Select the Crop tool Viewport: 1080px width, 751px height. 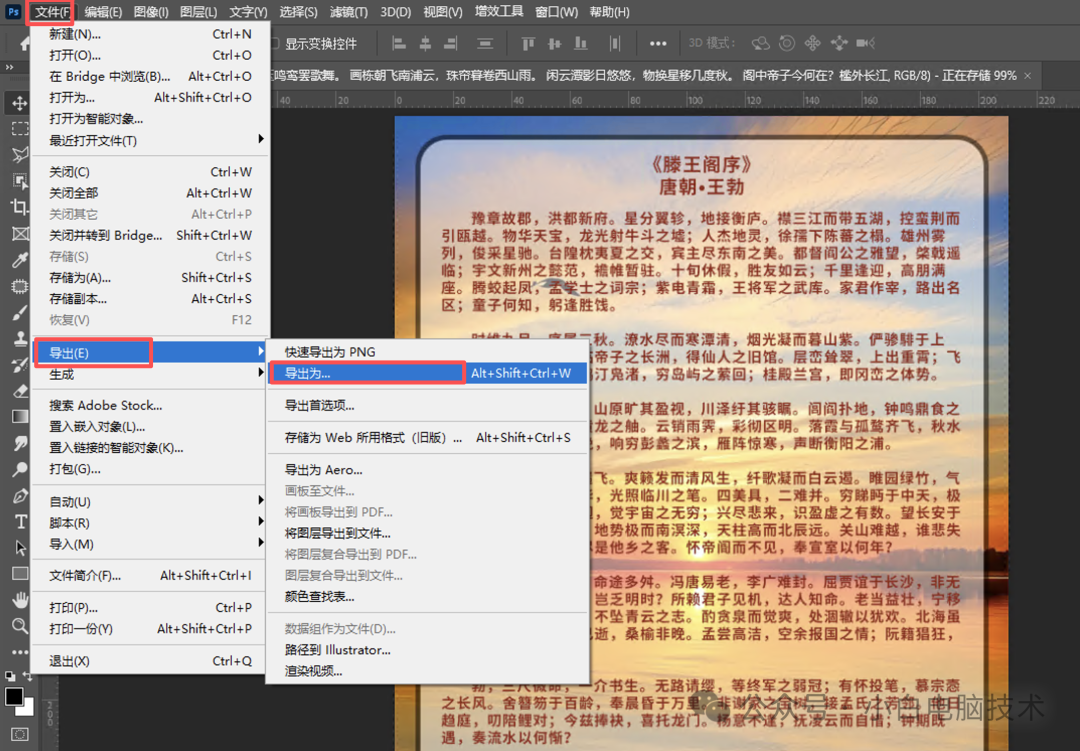[19, 207]
